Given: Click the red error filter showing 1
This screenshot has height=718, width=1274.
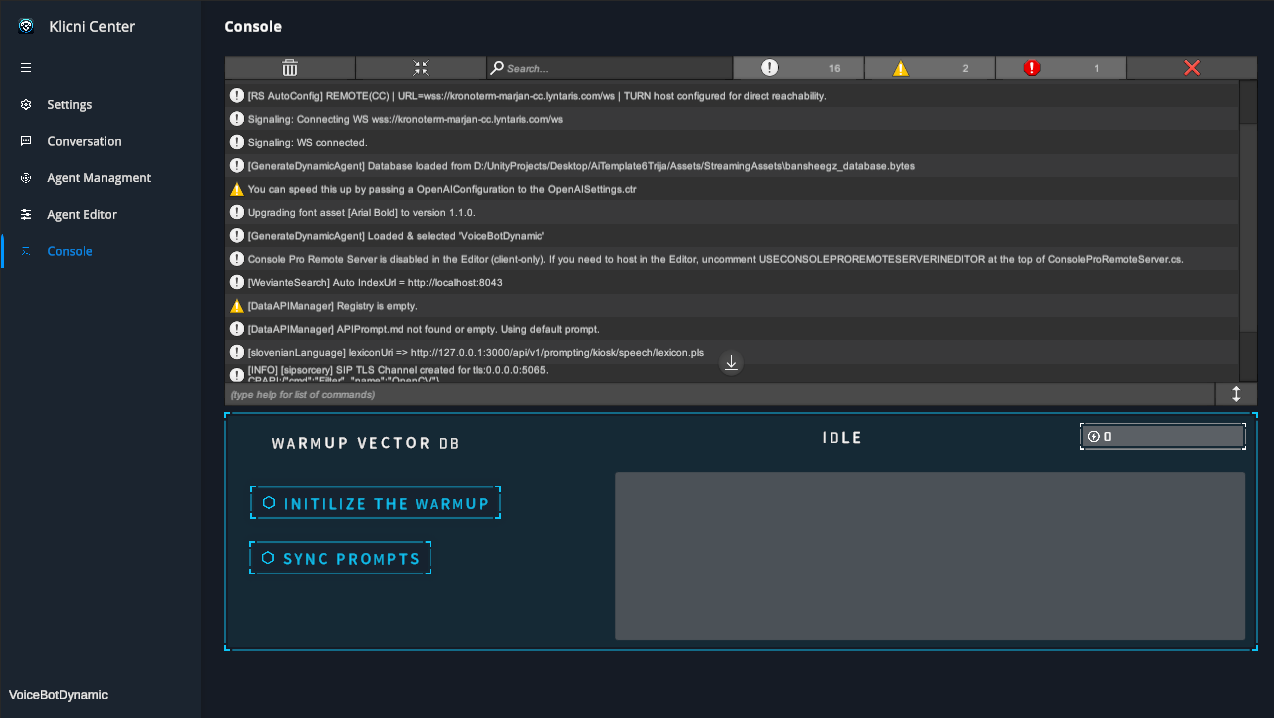Looking at the screenshot, I should click(1060, 67).
